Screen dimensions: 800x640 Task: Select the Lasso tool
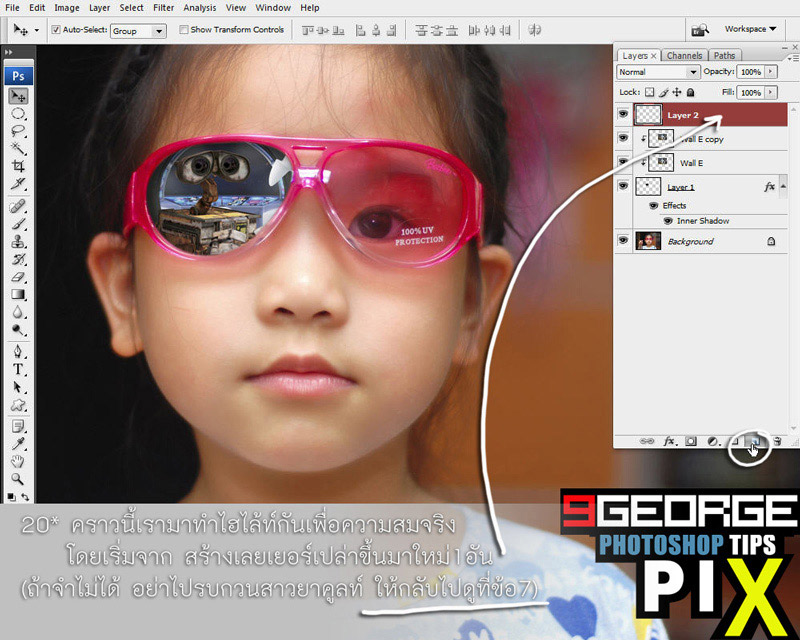pyautogui.click(x=18, y=131)
